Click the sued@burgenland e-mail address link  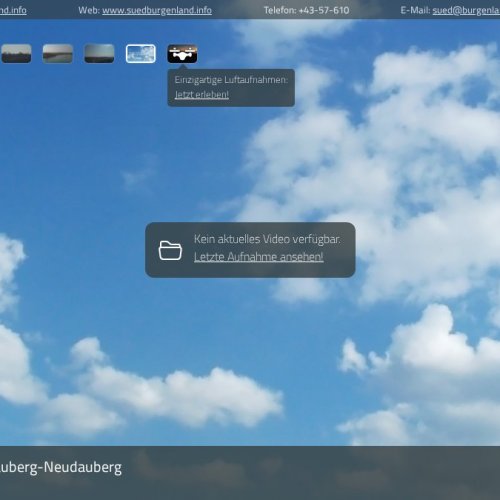click(466, 10)
